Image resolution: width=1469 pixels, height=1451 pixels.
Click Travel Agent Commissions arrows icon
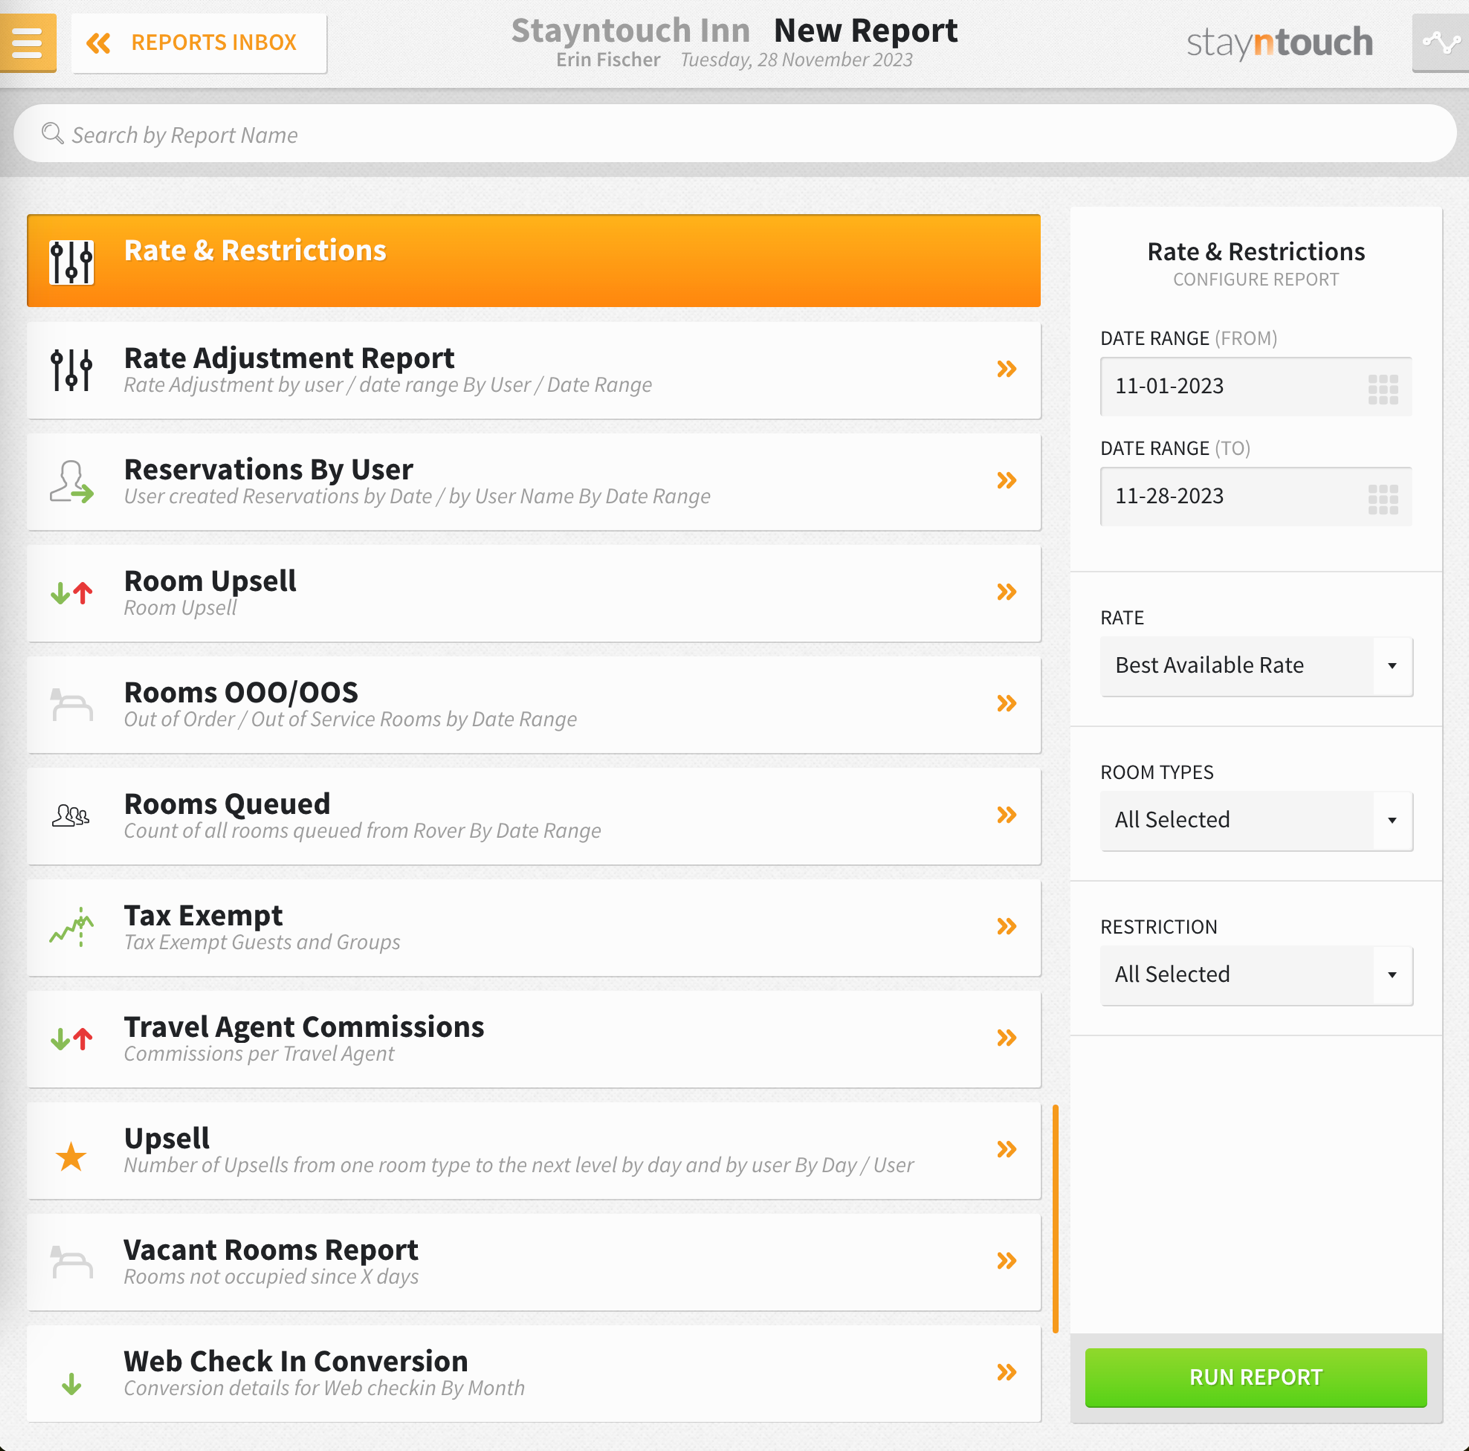click(x=72, y=1039)
